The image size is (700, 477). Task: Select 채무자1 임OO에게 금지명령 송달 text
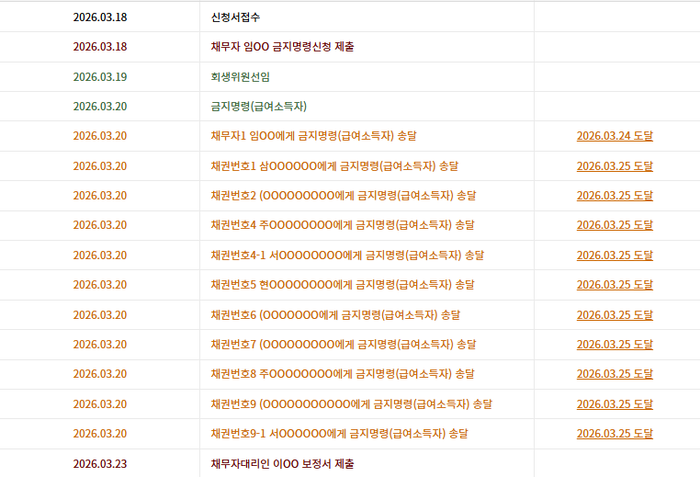click(313, 136)
